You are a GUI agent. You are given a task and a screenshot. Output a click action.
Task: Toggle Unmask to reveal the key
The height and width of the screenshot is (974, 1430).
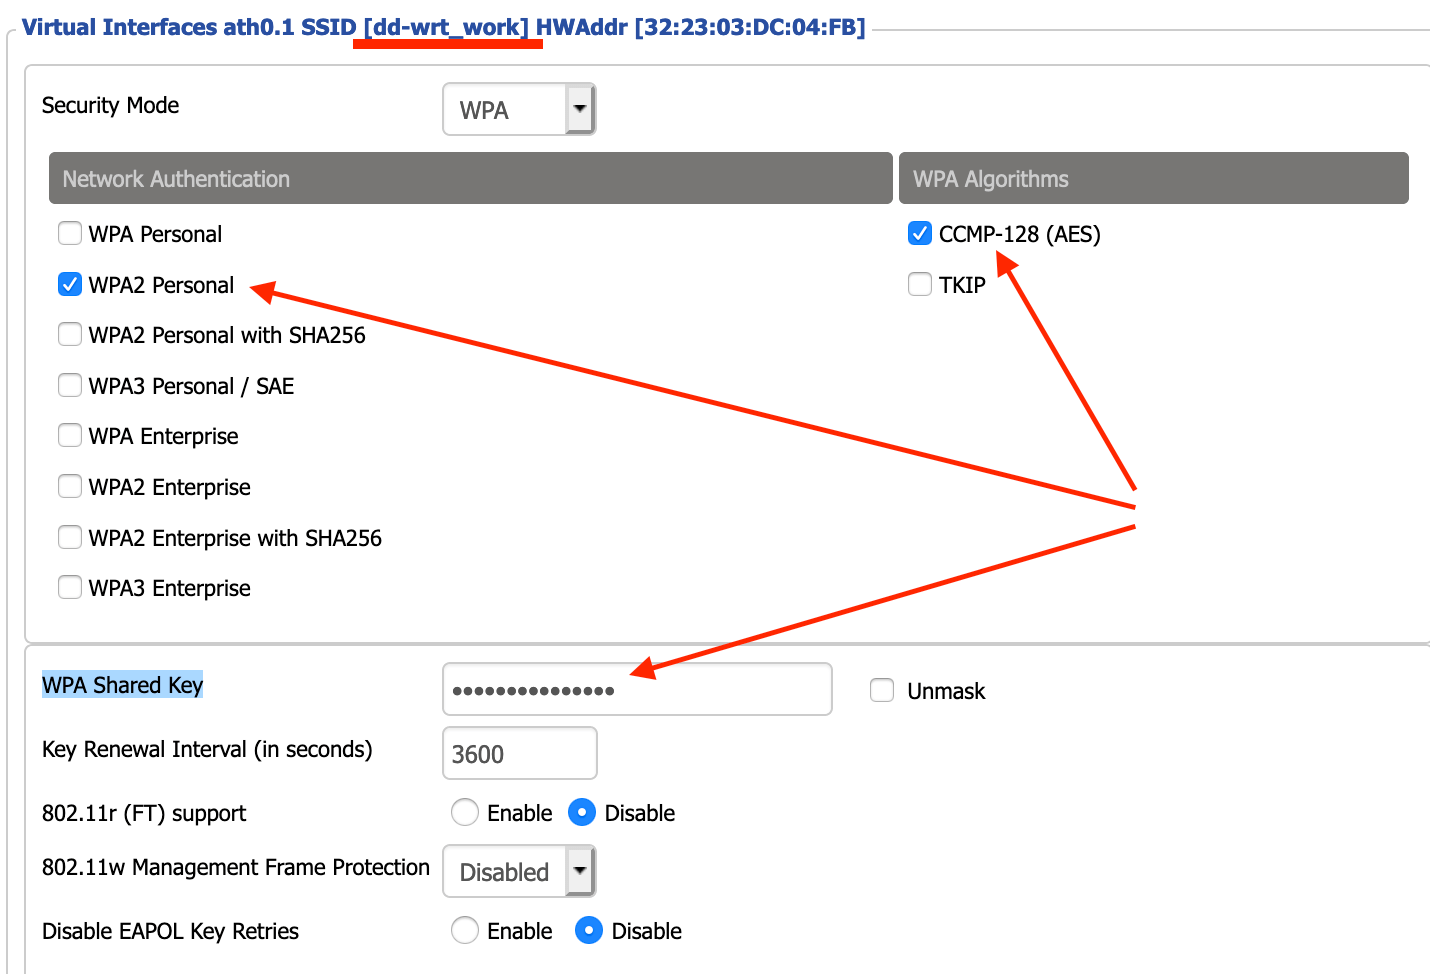click(x=882, y=691)
